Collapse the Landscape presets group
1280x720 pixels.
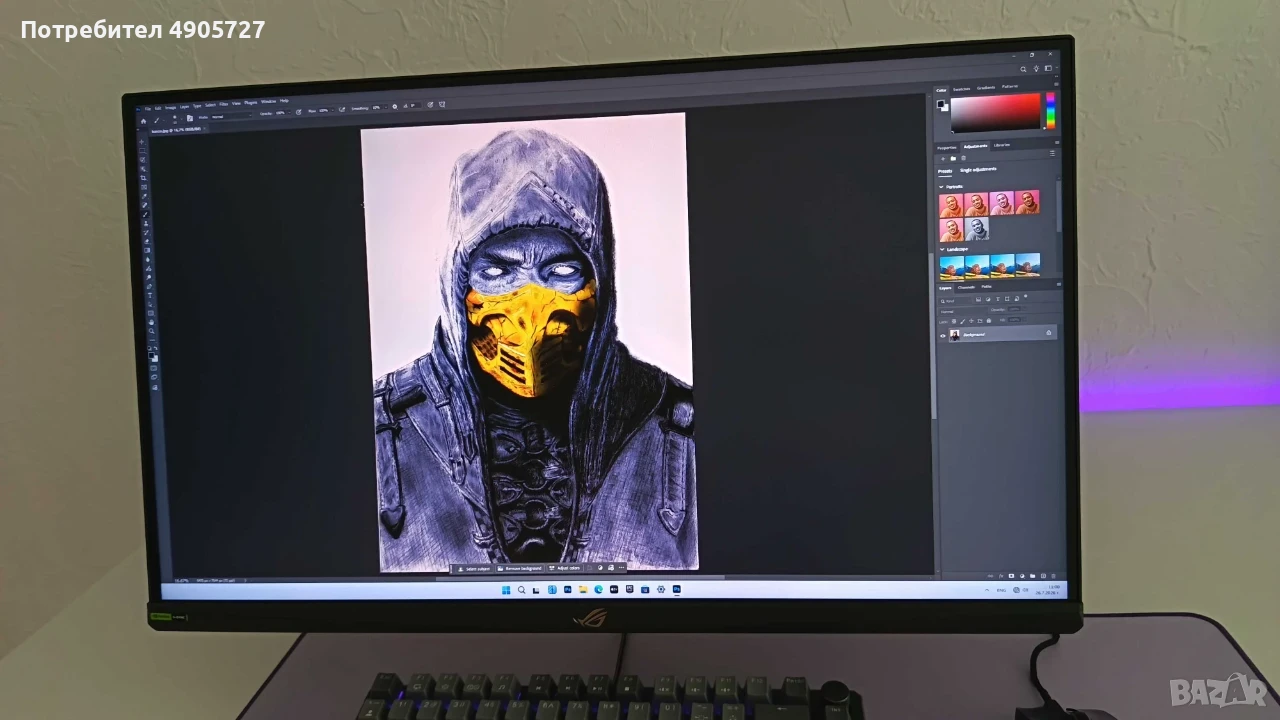(941, 249)
